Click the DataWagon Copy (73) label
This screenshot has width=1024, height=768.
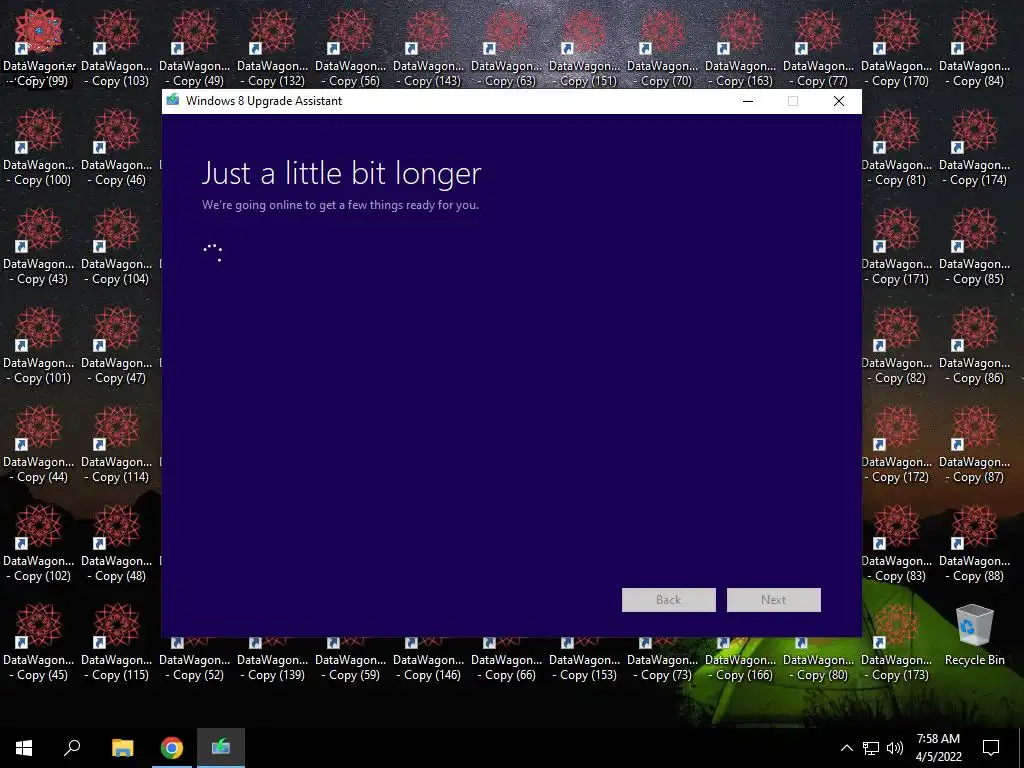663,667
